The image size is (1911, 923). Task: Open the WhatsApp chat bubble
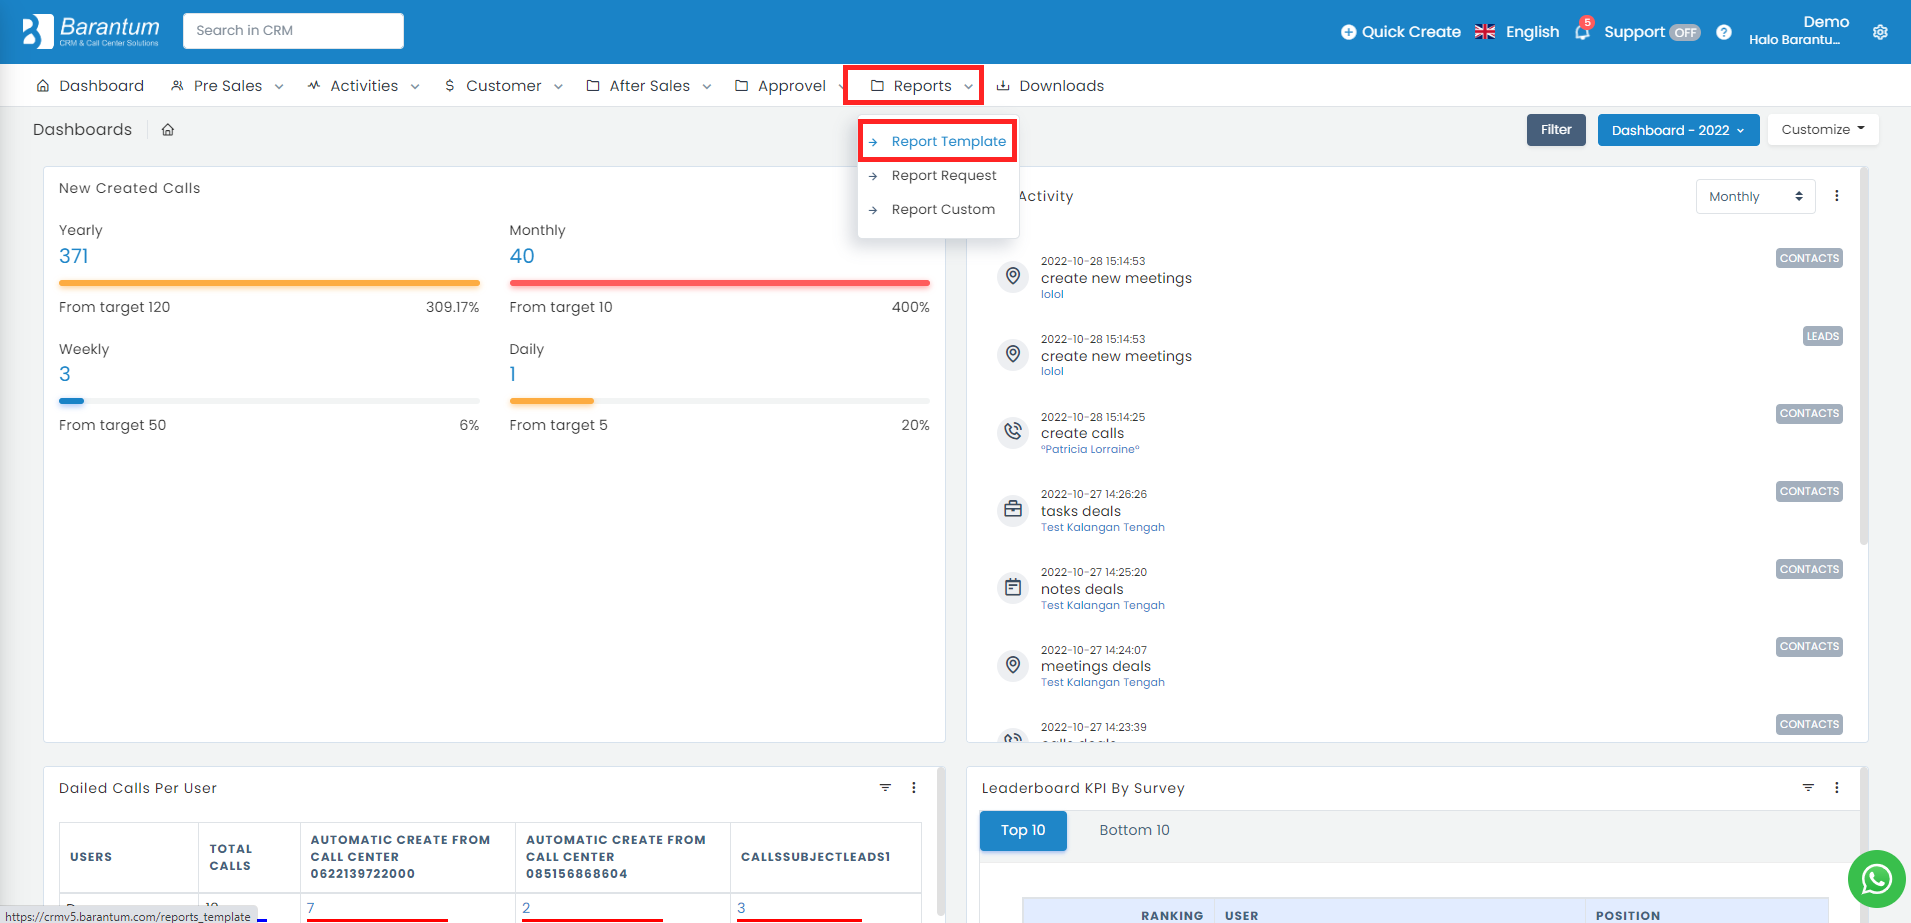(1876, 879)
